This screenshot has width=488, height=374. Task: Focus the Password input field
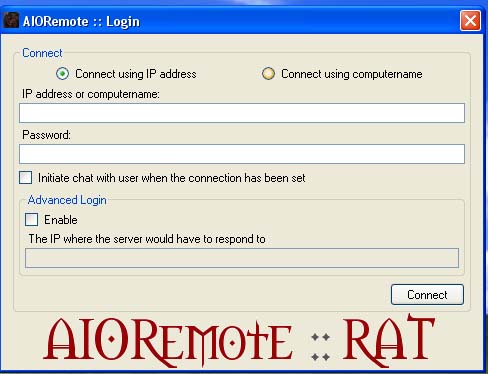[x=242, y=154]
